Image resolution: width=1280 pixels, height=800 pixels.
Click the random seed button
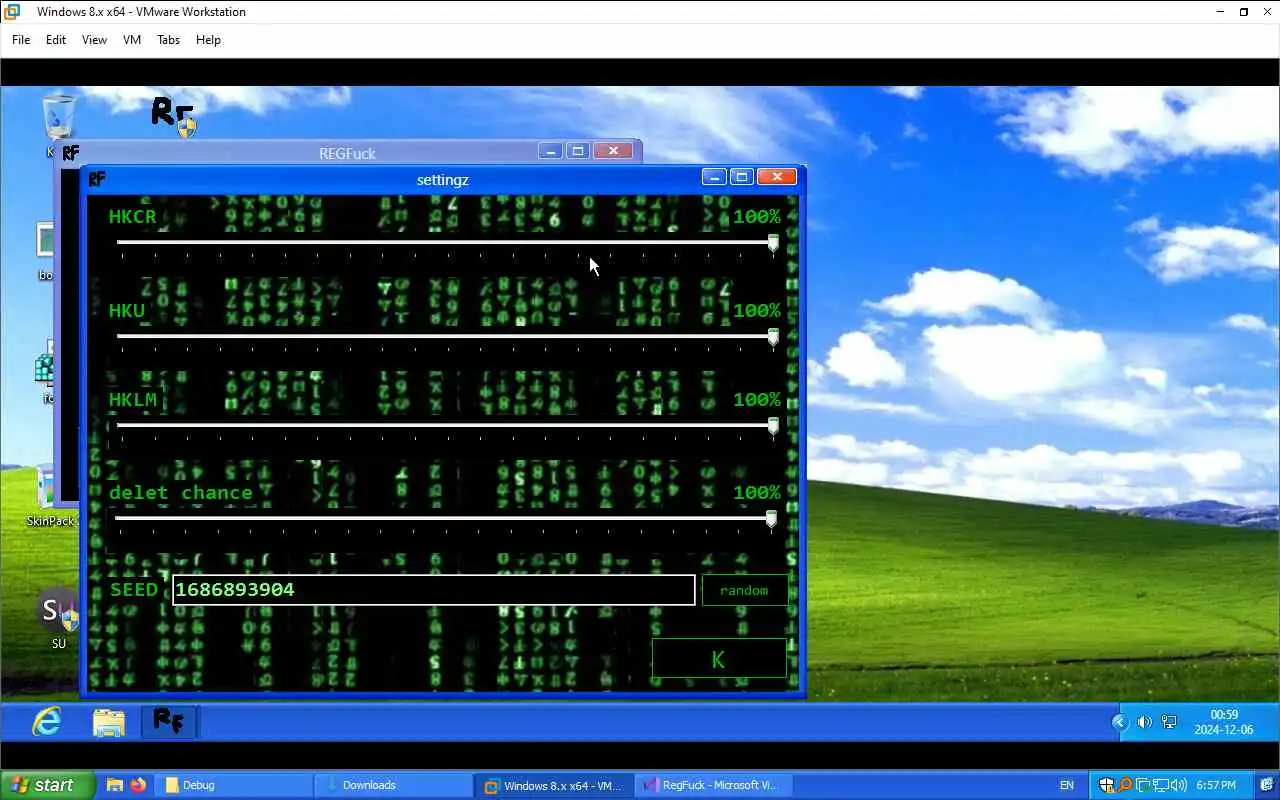point(744,590)
